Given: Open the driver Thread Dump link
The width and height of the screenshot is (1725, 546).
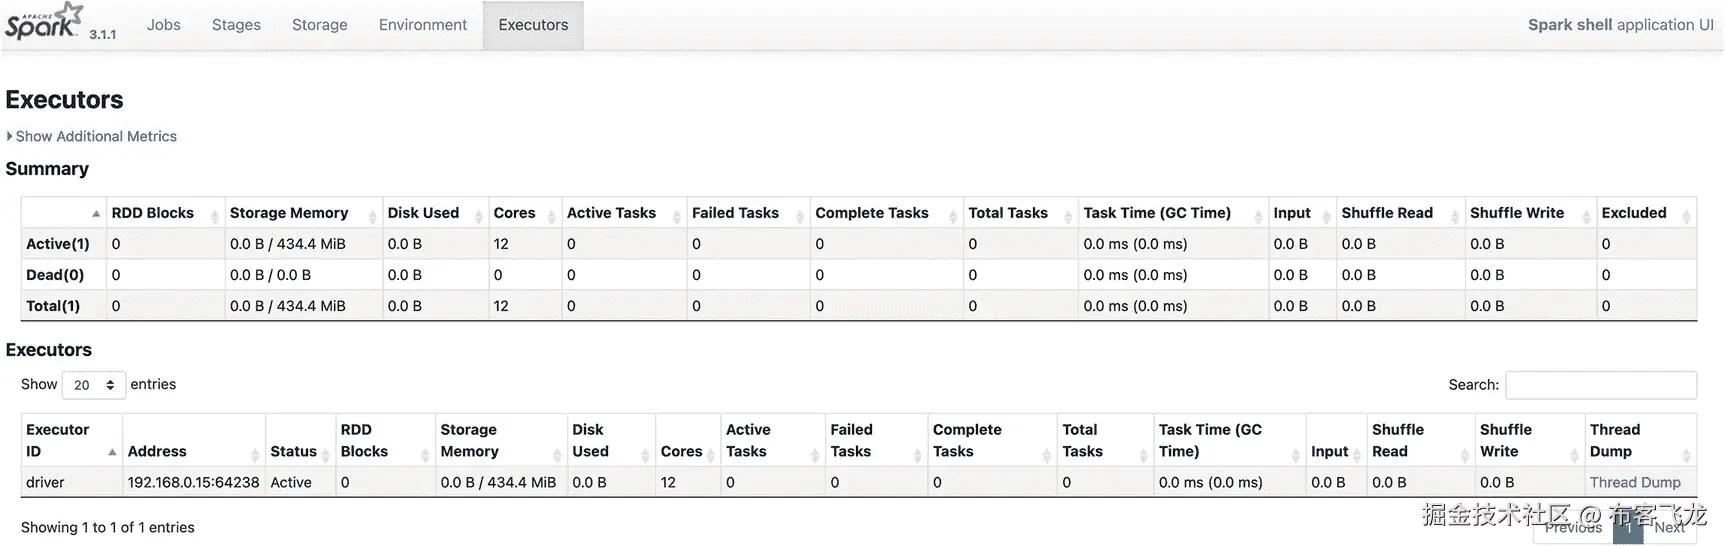Looking at the screenshot, I should [x=1634, y=483].
